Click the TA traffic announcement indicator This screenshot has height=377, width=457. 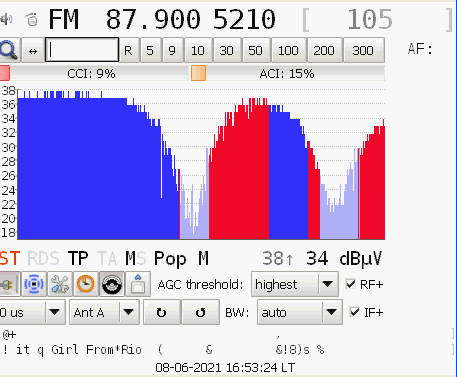coord(107,259)
